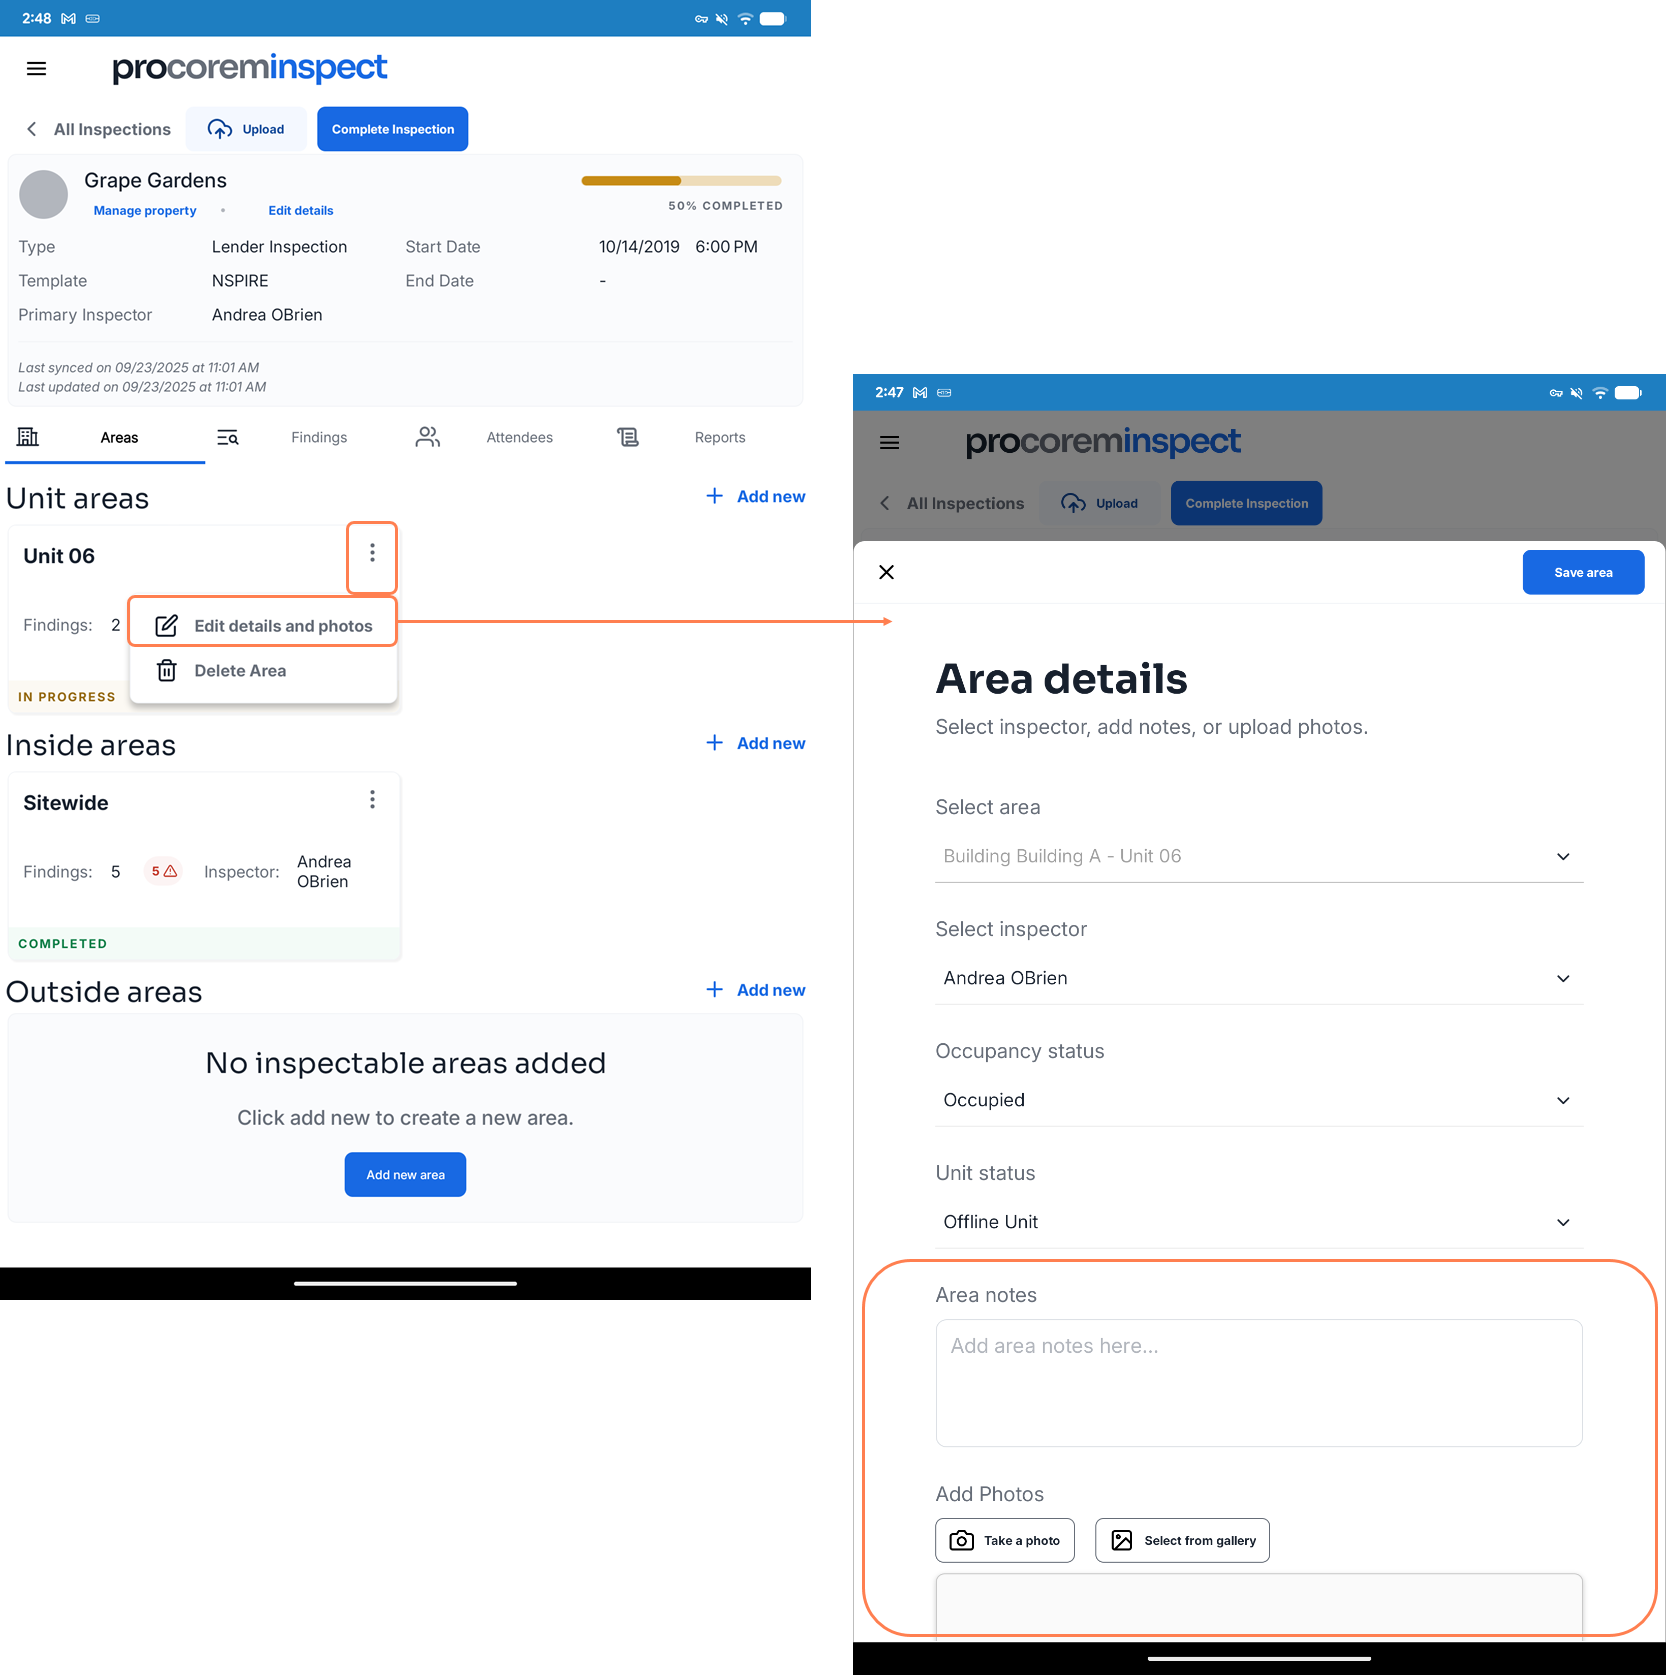
Task: Expand the Select inspector dropdown
Action: pyautogui.click(x=1259, y=978)
